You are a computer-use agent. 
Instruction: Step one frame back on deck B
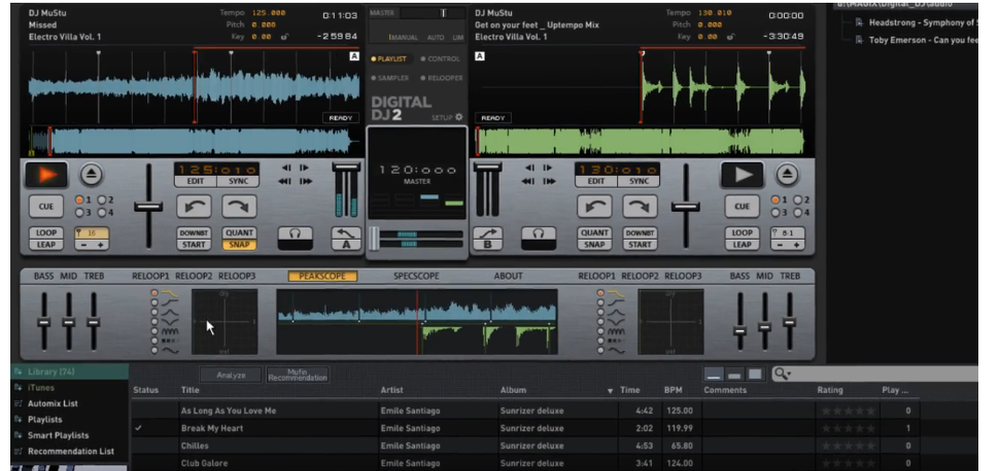(529, 168)
